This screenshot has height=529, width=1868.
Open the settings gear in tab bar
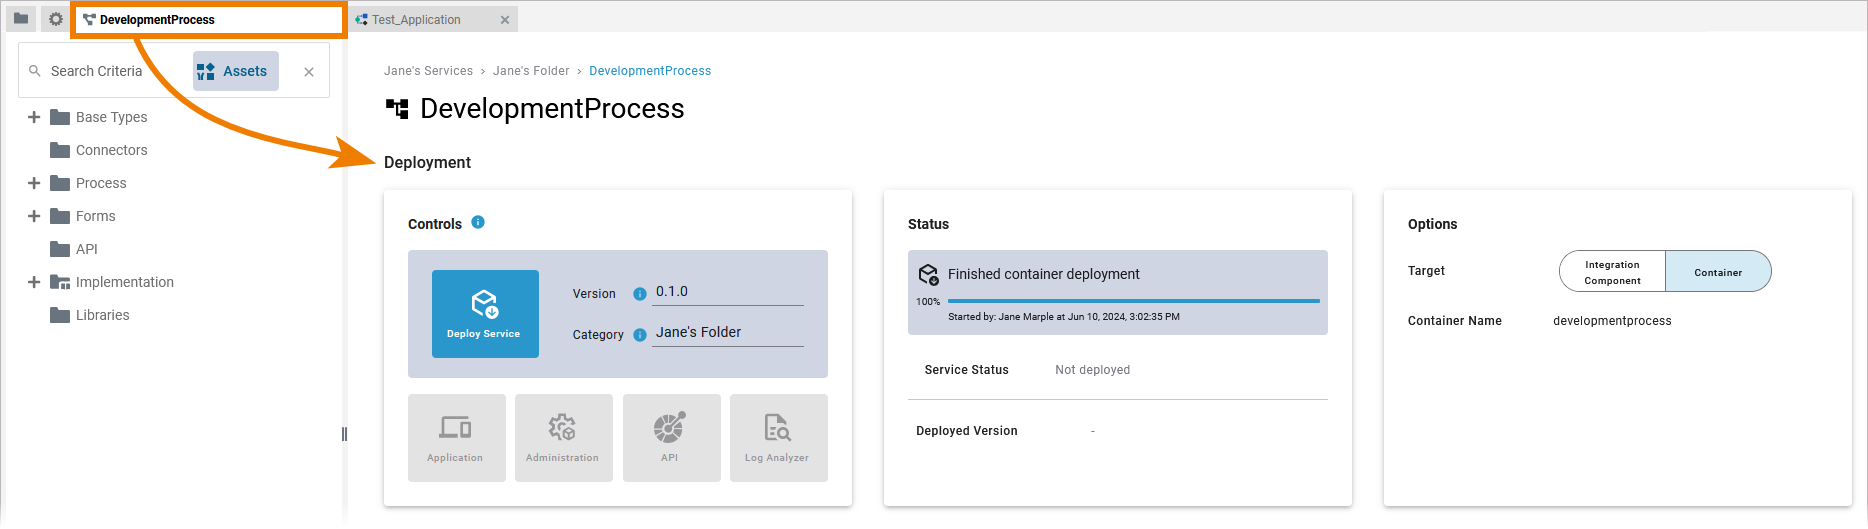(56, 19)
